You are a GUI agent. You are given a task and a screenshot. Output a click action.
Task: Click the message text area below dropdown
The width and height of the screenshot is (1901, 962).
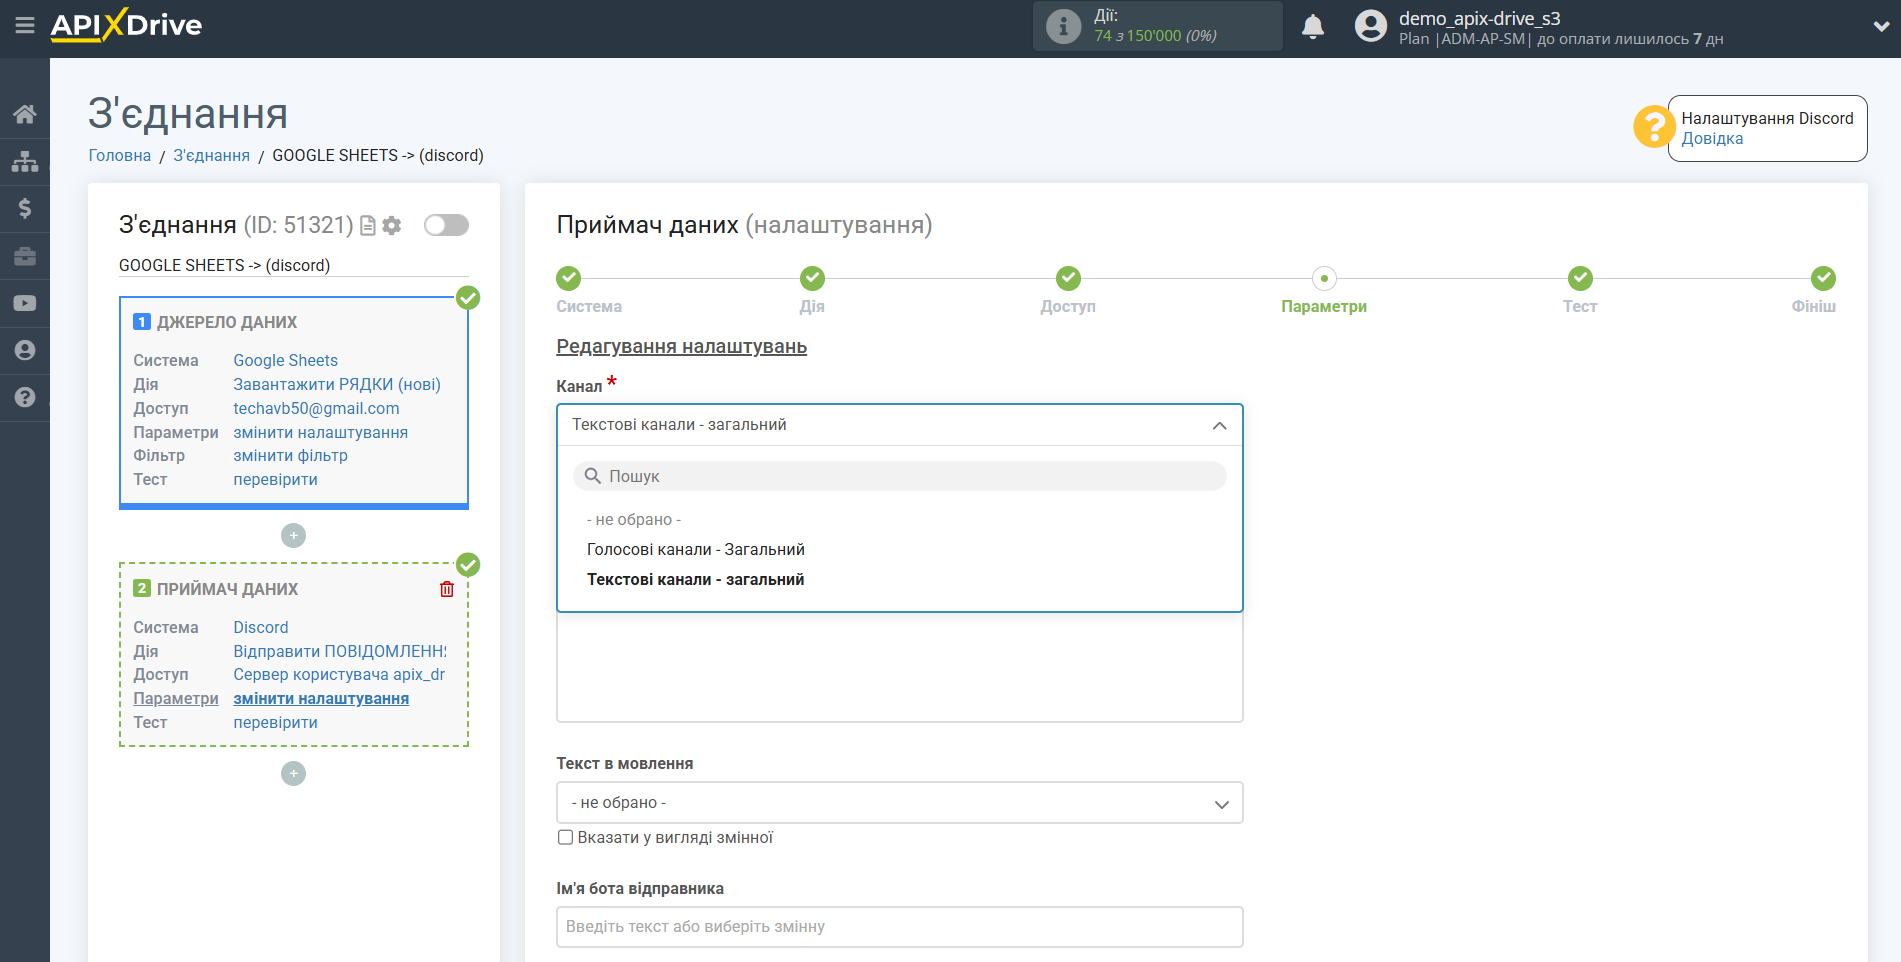(x=899, y=668)
